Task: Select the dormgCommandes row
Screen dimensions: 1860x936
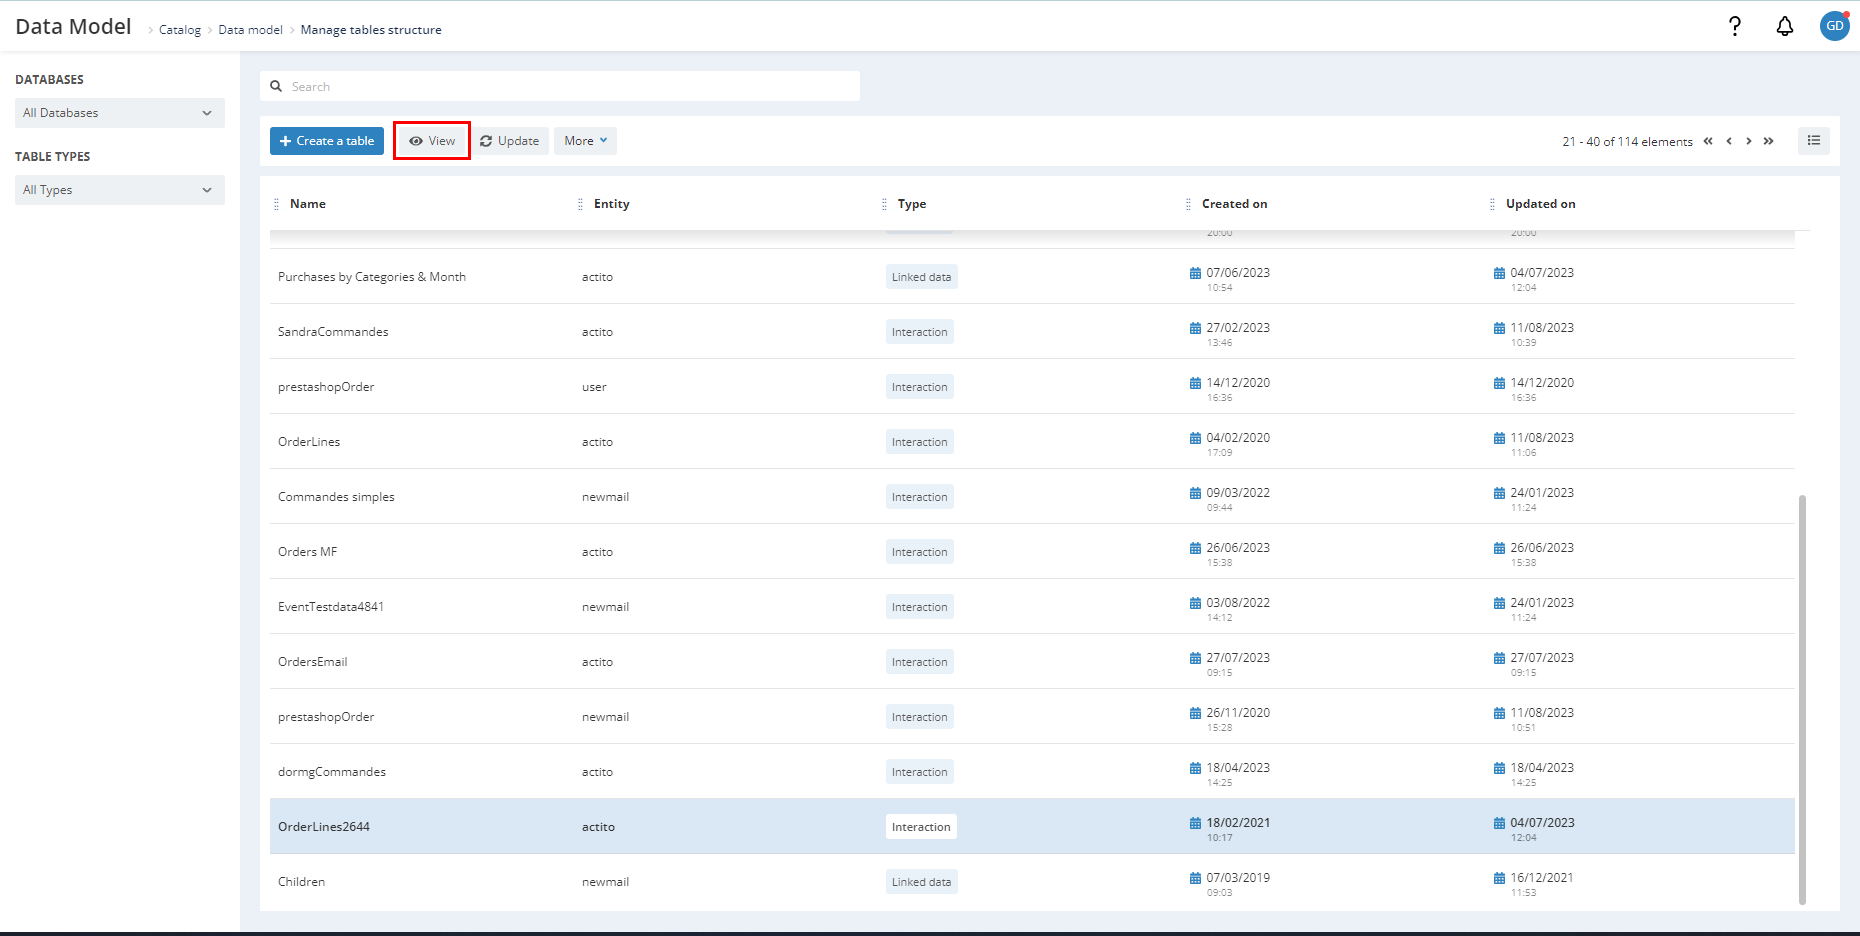Action: click(x=1032, y=772)
